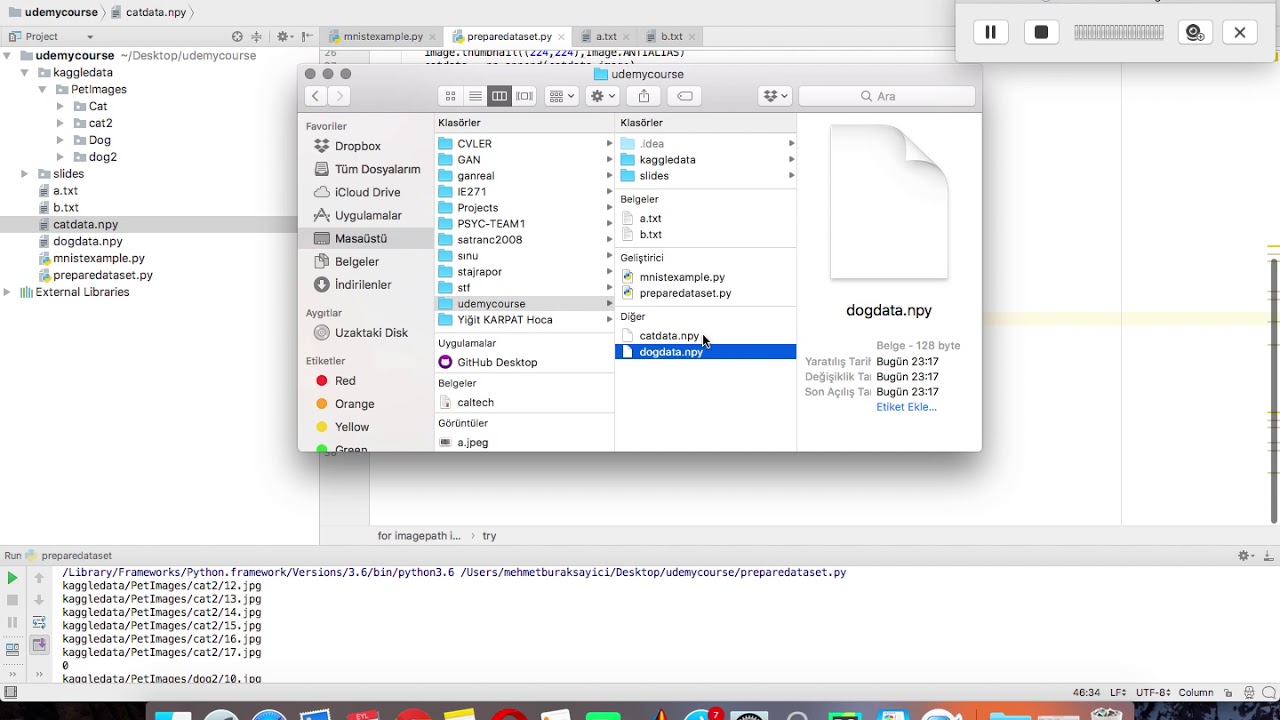The height and width of the screenshot is (720, 1280).
Task: Click the LF line separator status
Action: coord(1117,692)
